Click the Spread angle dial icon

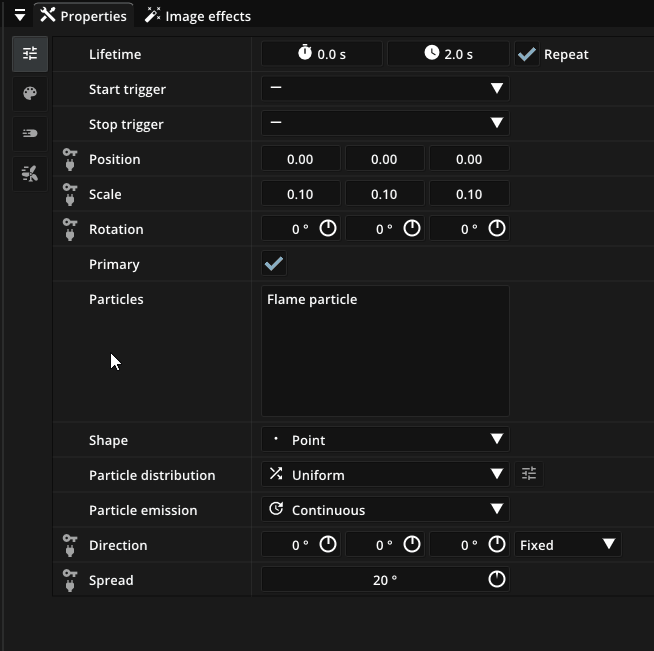[497, 579]
